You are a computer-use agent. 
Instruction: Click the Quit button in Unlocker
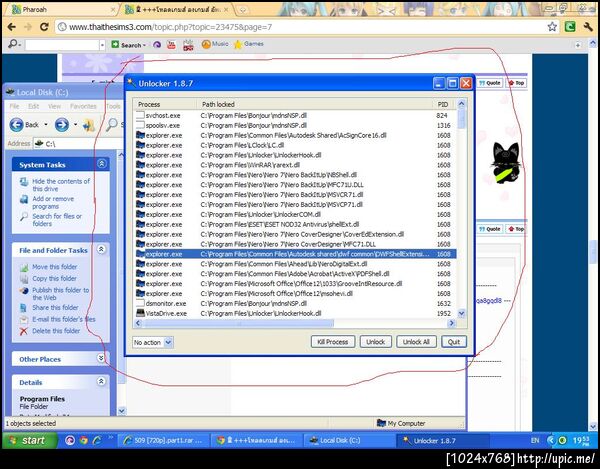[x=454, y=342]
